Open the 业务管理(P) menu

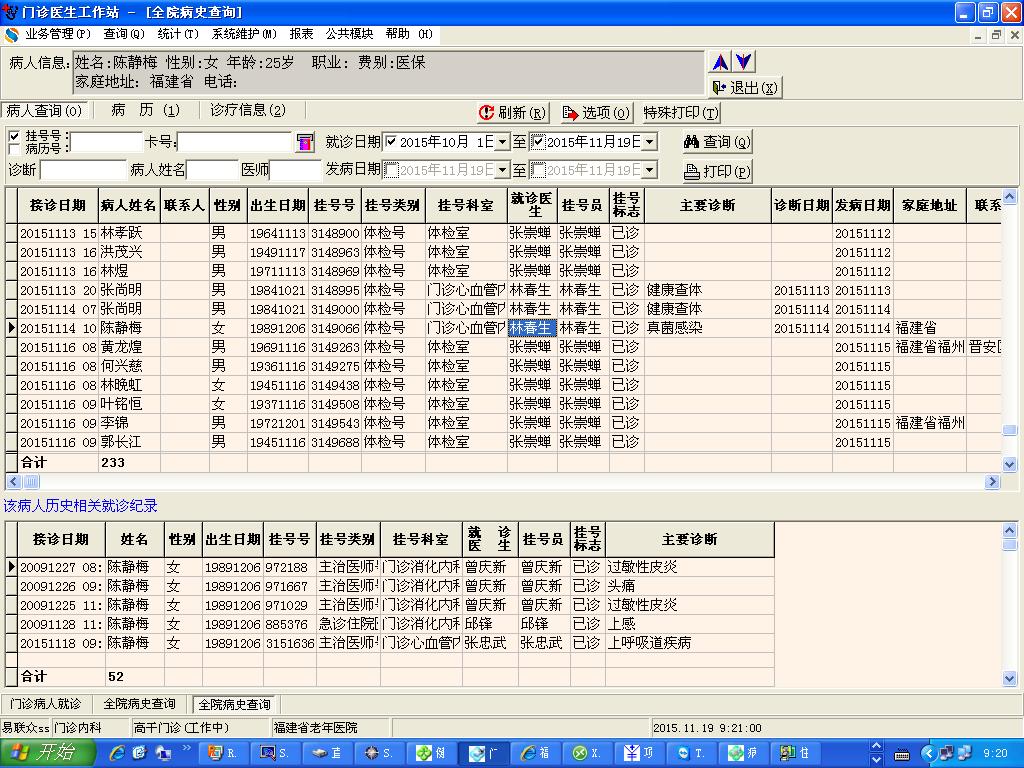57,34
